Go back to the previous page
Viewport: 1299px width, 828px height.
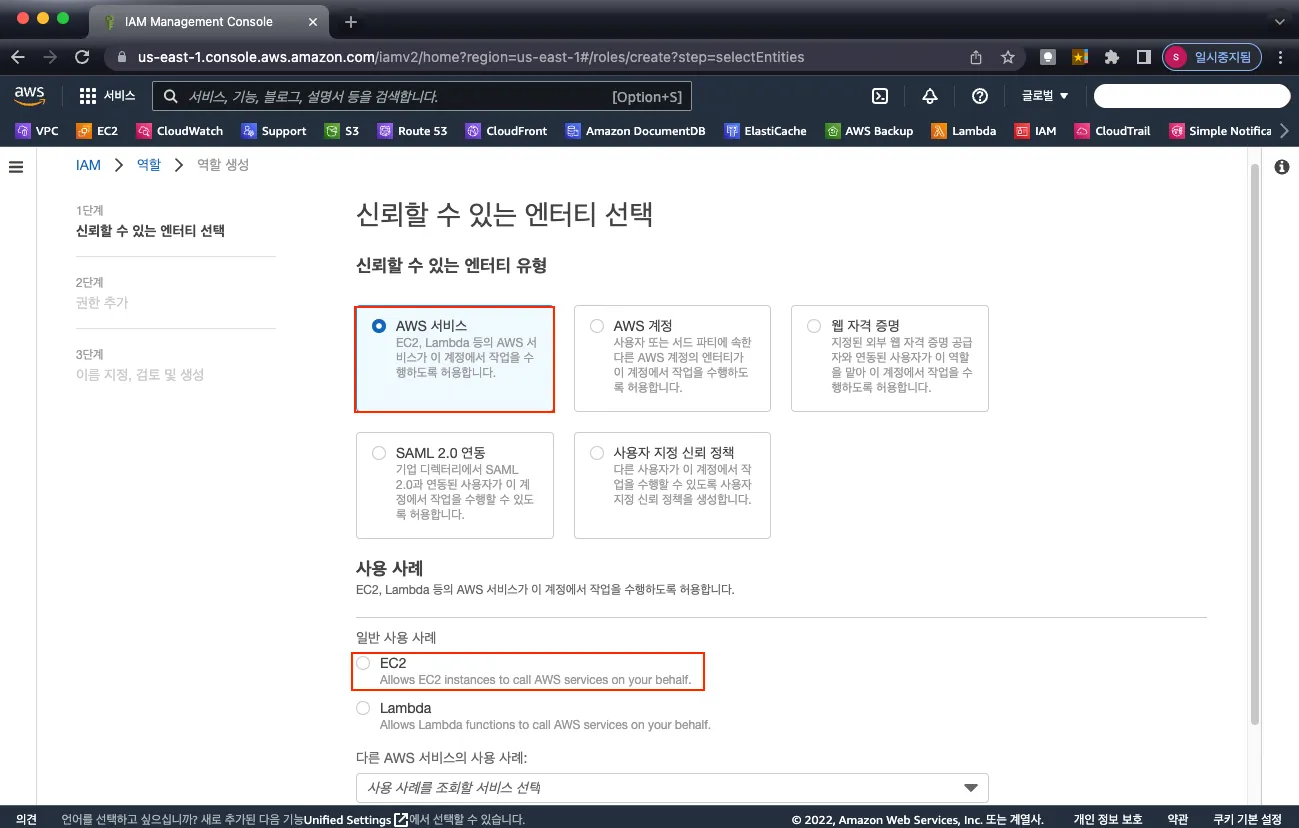pyautogui.click(x=18, y=57)
